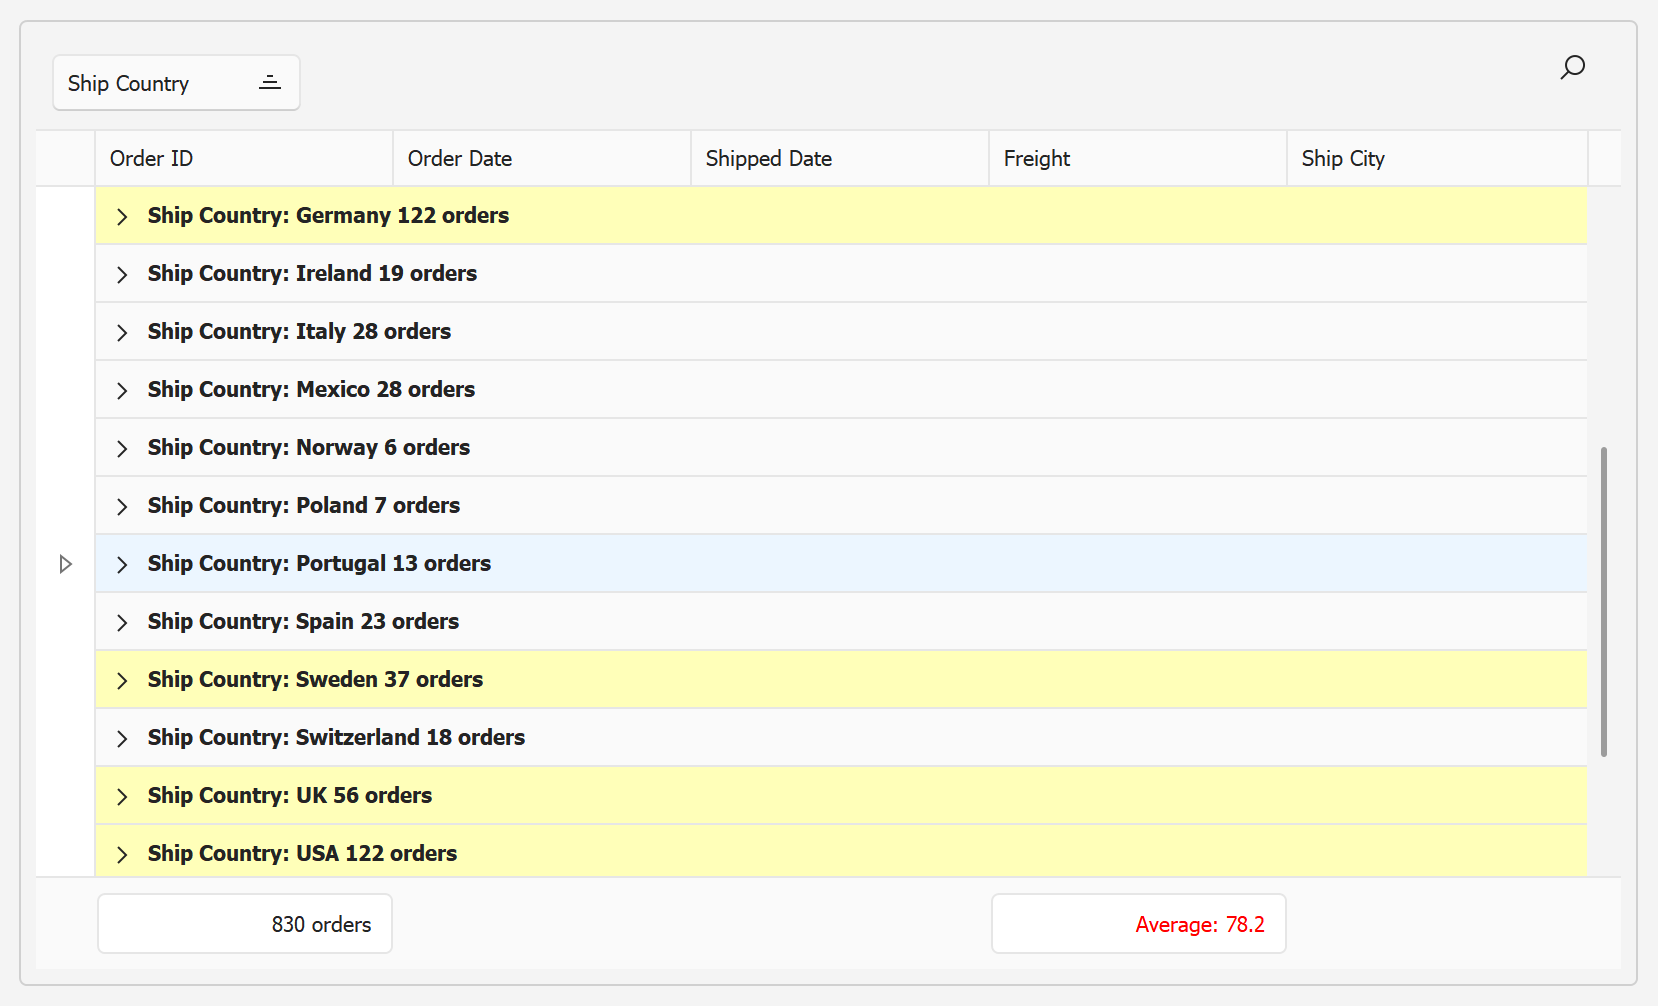Expand the Spain 23 orders group

(122, 622)
